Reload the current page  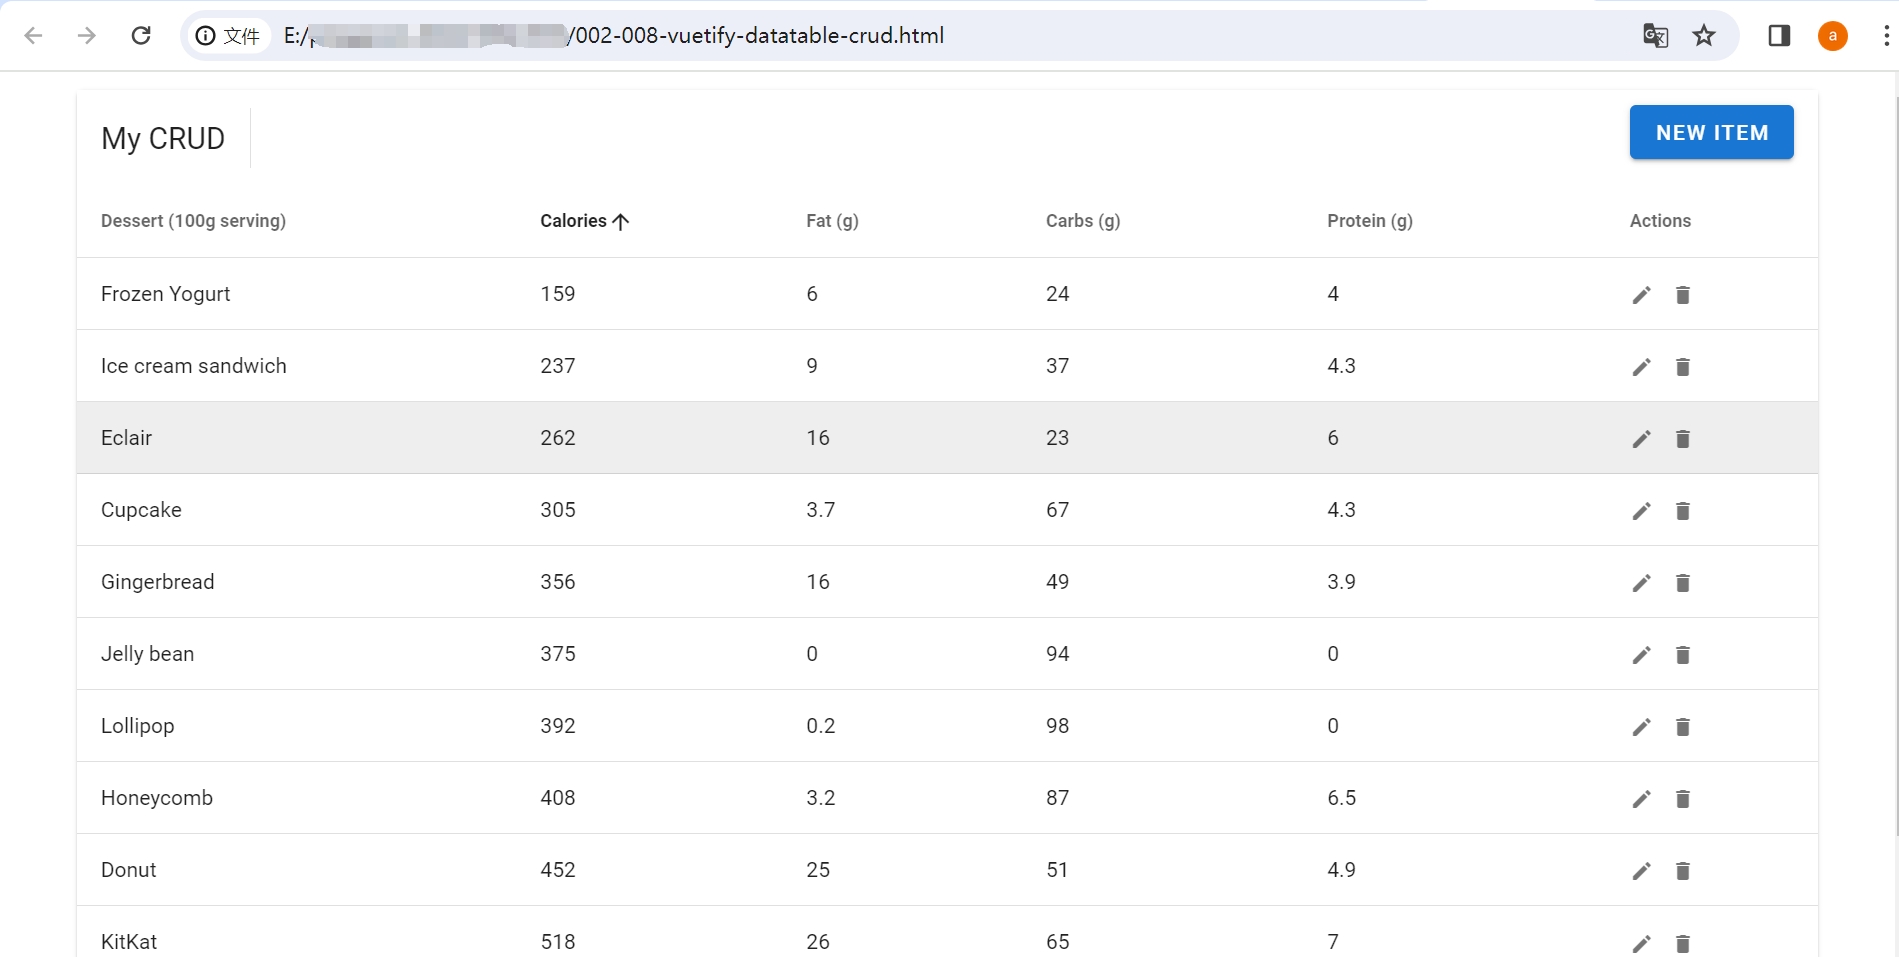(141, 35)
